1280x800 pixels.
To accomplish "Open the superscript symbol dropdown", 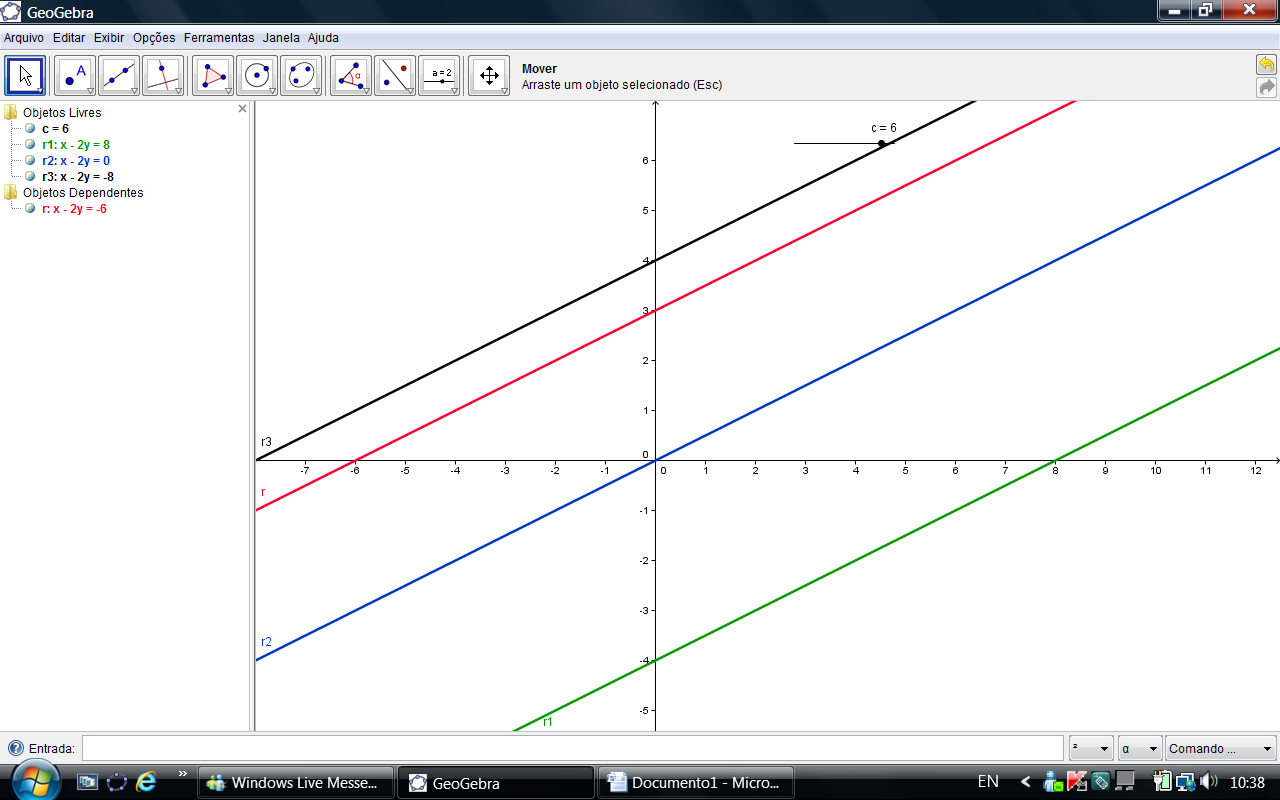I will pos(1091,748).
